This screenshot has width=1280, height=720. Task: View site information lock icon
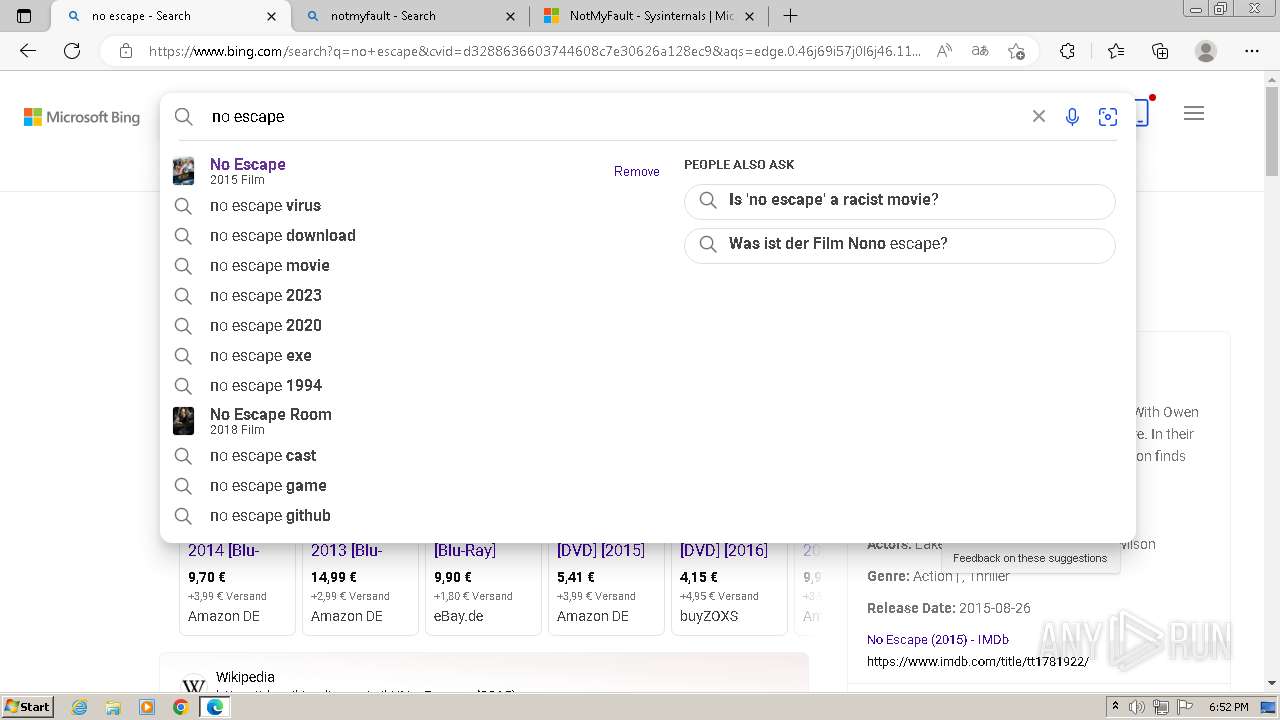coord(126,51)
